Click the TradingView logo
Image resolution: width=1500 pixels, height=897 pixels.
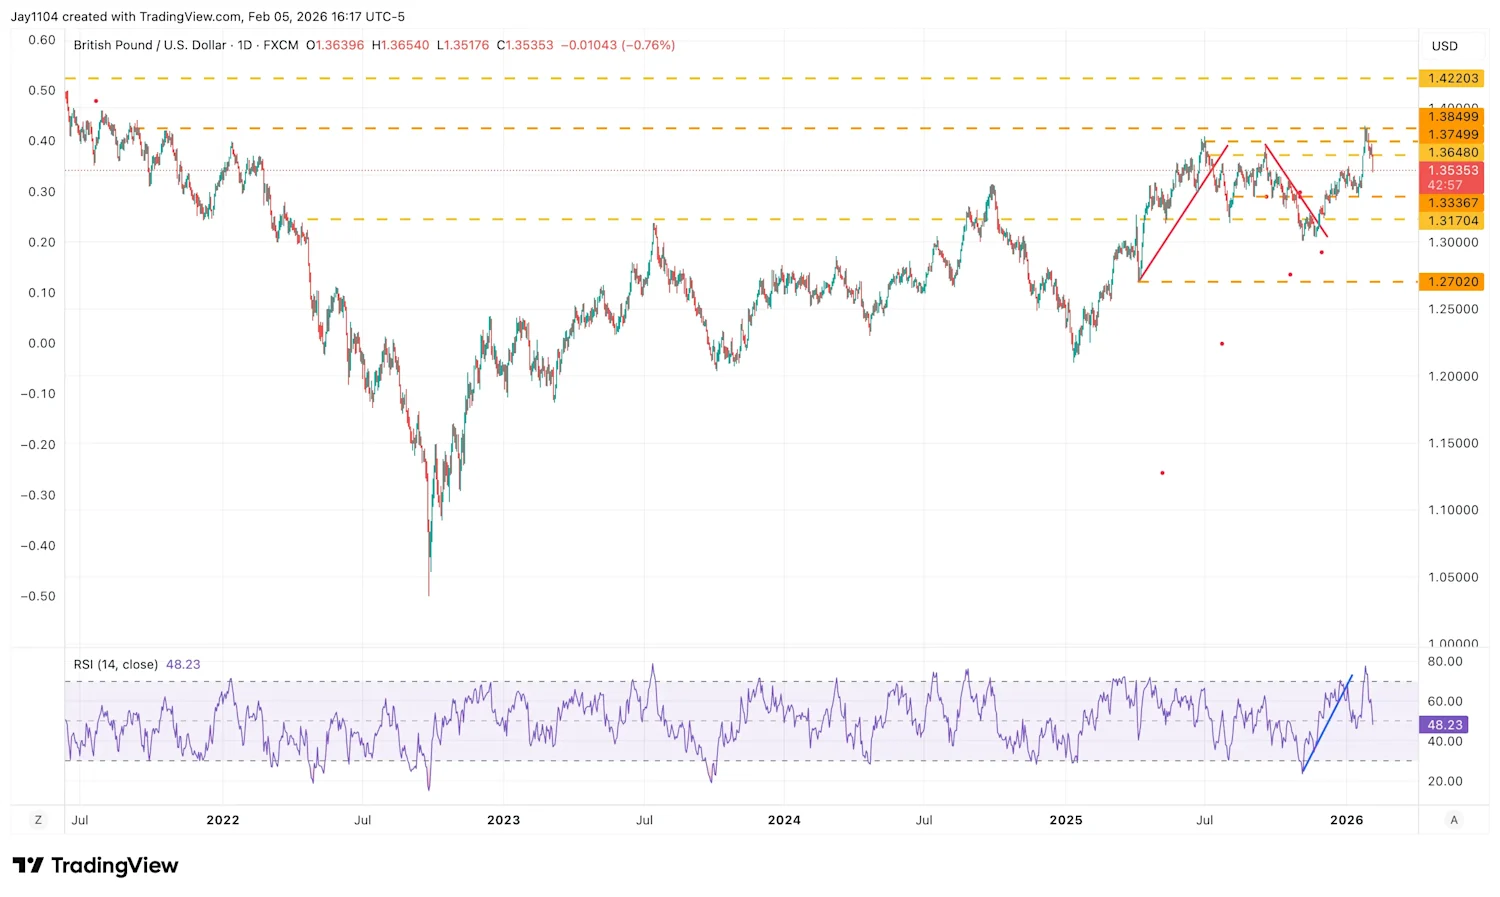click(x=95, y=865)
